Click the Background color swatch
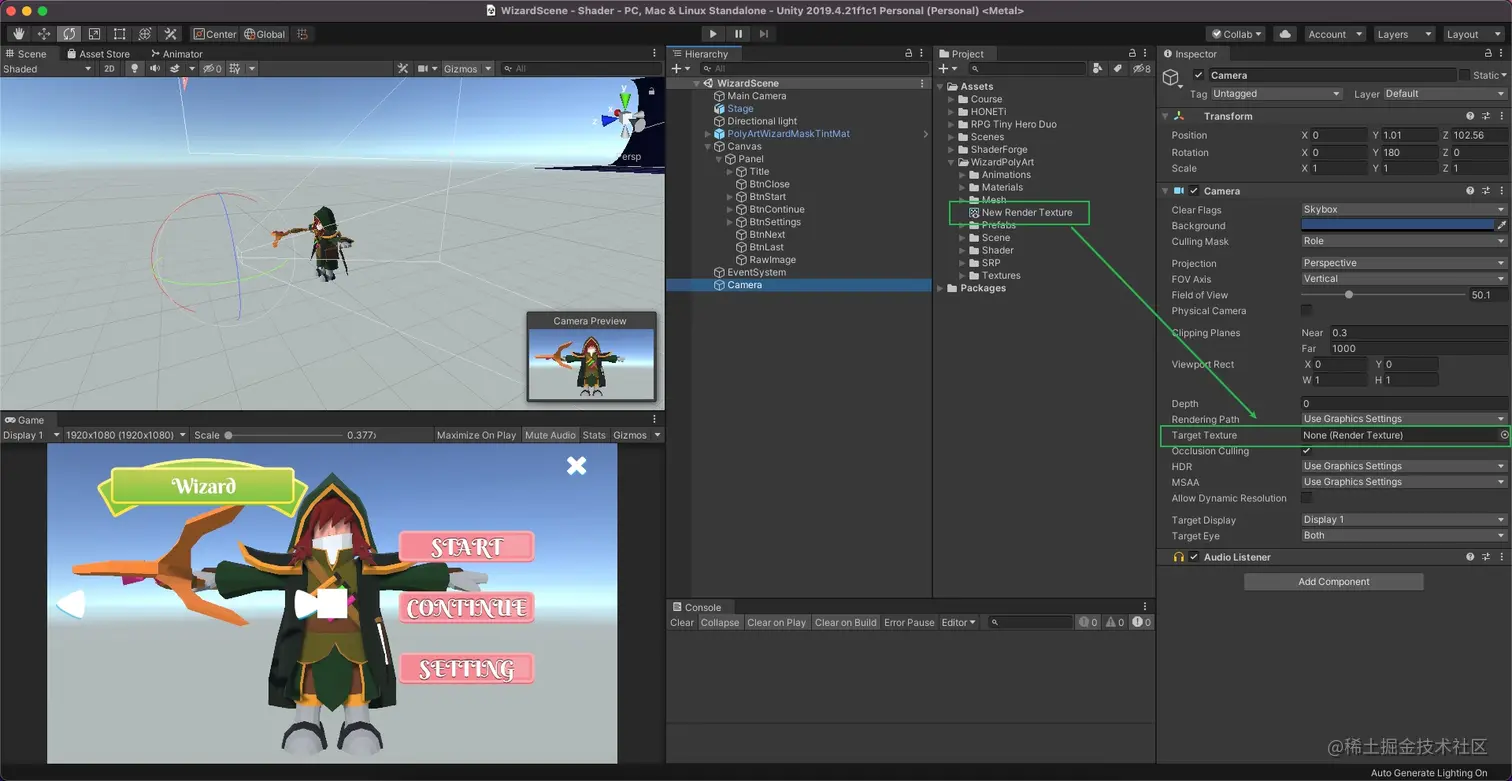The width and height of the screenshot is (1512, 781). [1398, 226]
